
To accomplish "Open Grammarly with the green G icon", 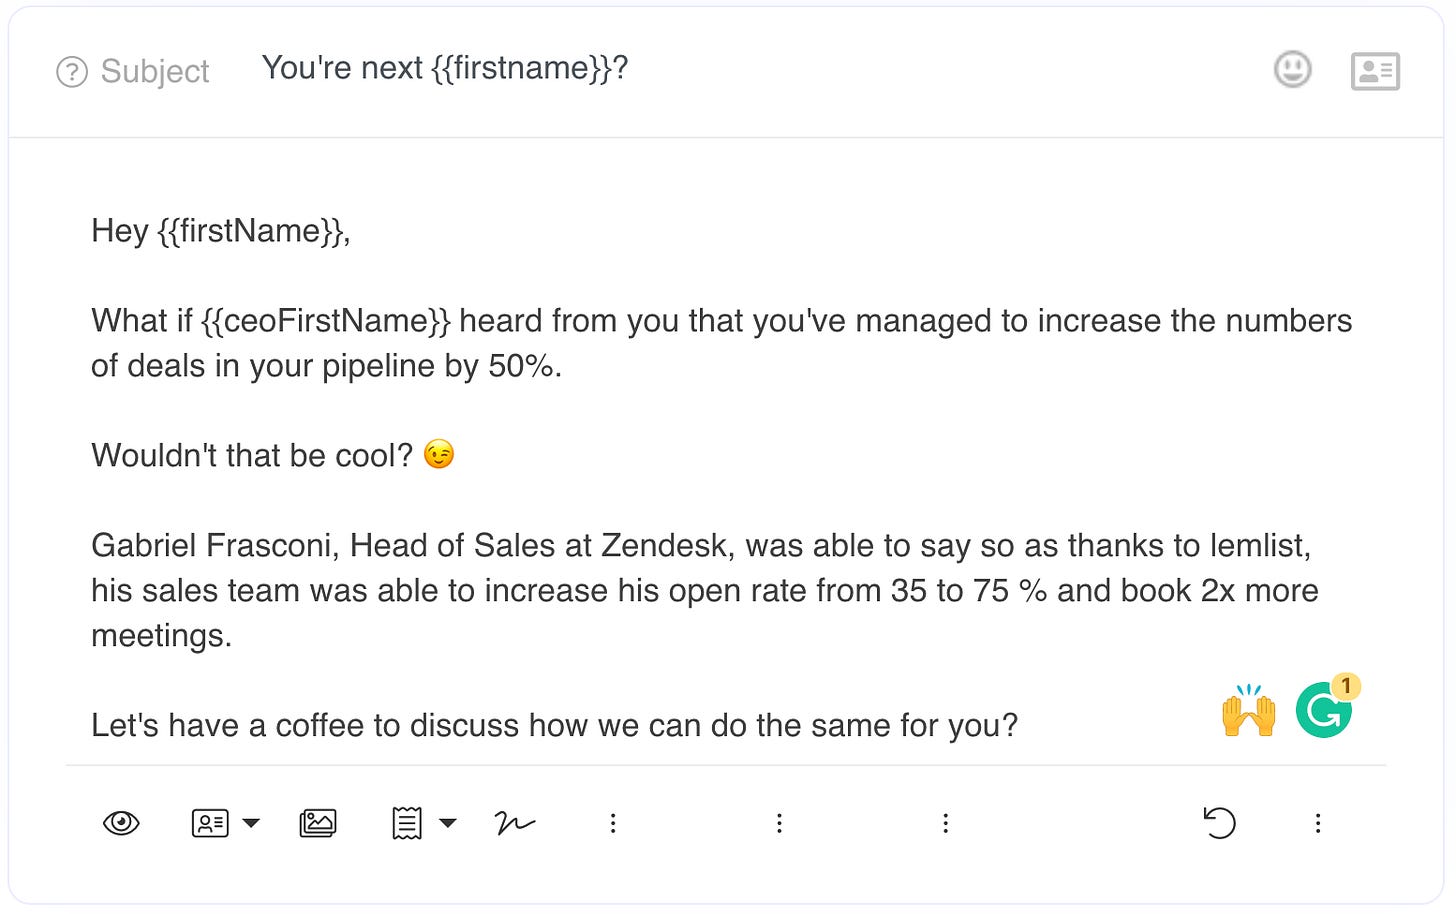I will (x=1322, y=708).
